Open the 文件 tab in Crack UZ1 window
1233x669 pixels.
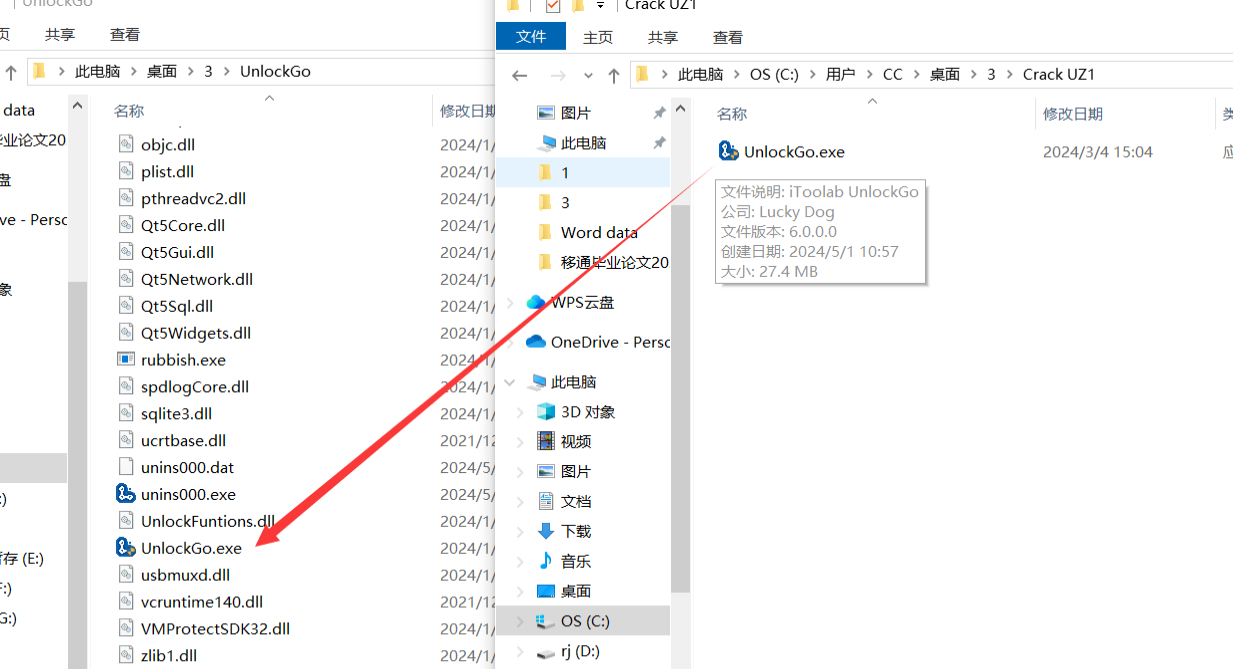coord(531,37)
